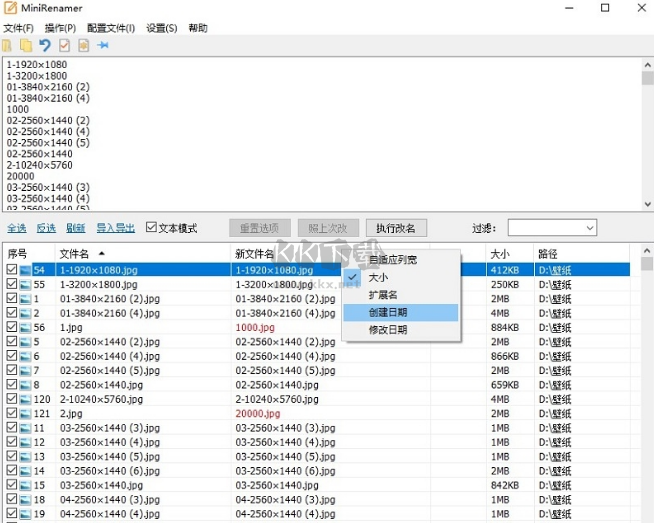Viewport: 654px width, 523px height.
Task: Click the 全选 link
Action: 16,228
